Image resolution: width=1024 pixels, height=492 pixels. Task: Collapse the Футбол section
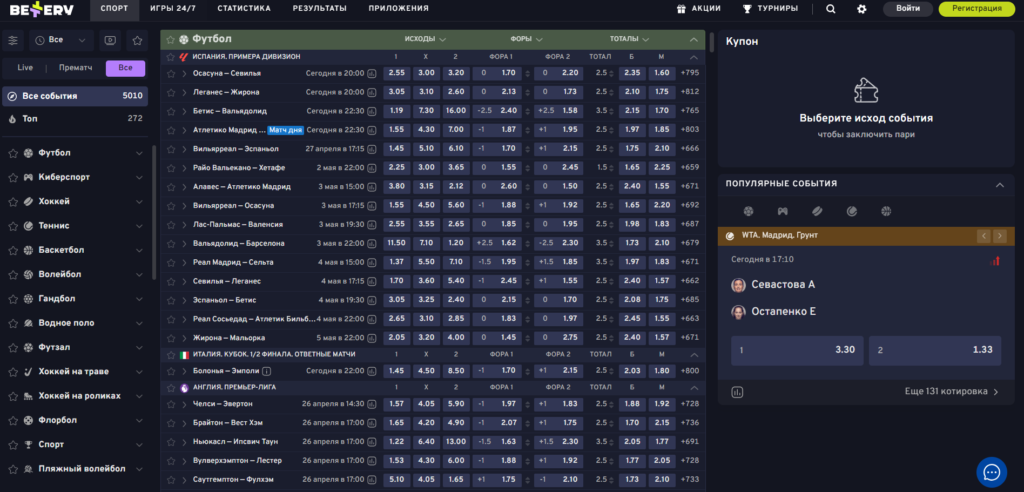click(694, 39)
